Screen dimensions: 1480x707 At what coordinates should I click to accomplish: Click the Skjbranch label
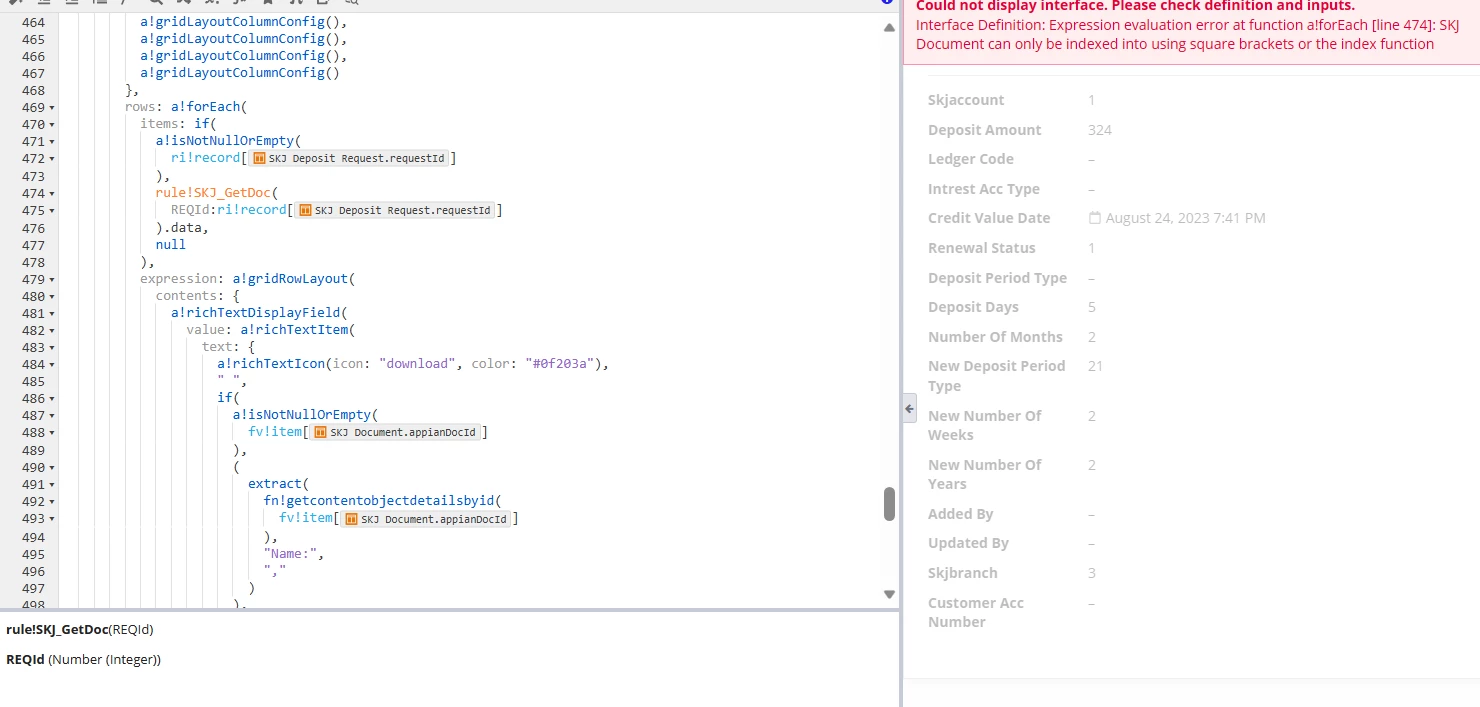[x=963, y=573]
